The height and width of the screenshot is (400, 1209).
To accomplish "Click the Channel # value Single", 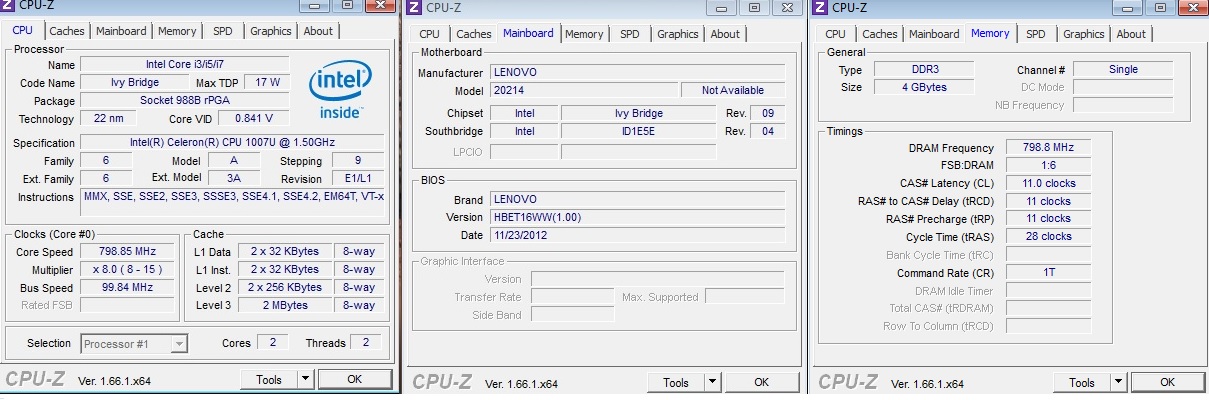I will coord(1123,69).
